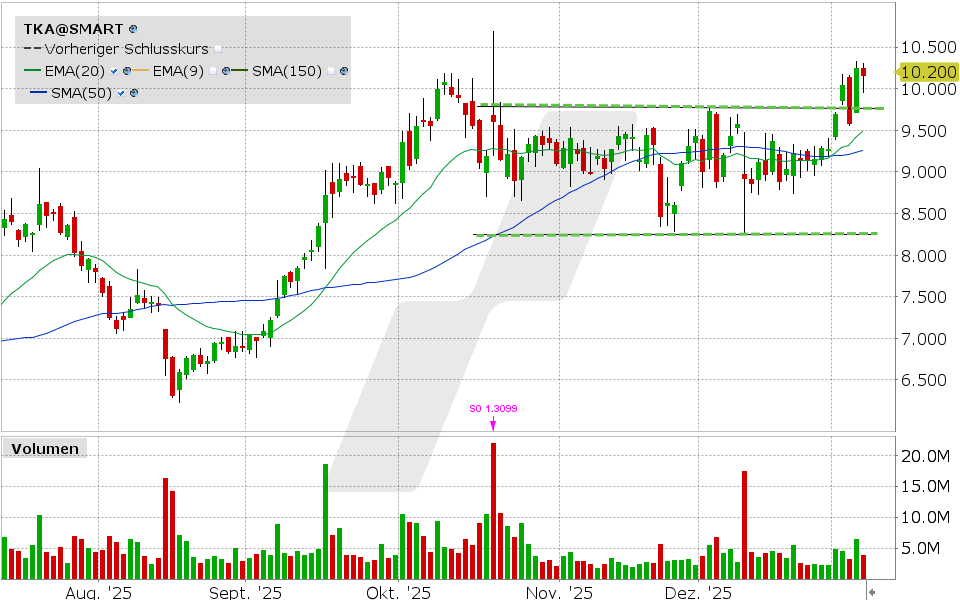960x600 pixels.
Task: Disable the SMA(50) indicator checkbox
Action: tap(120, 93)
